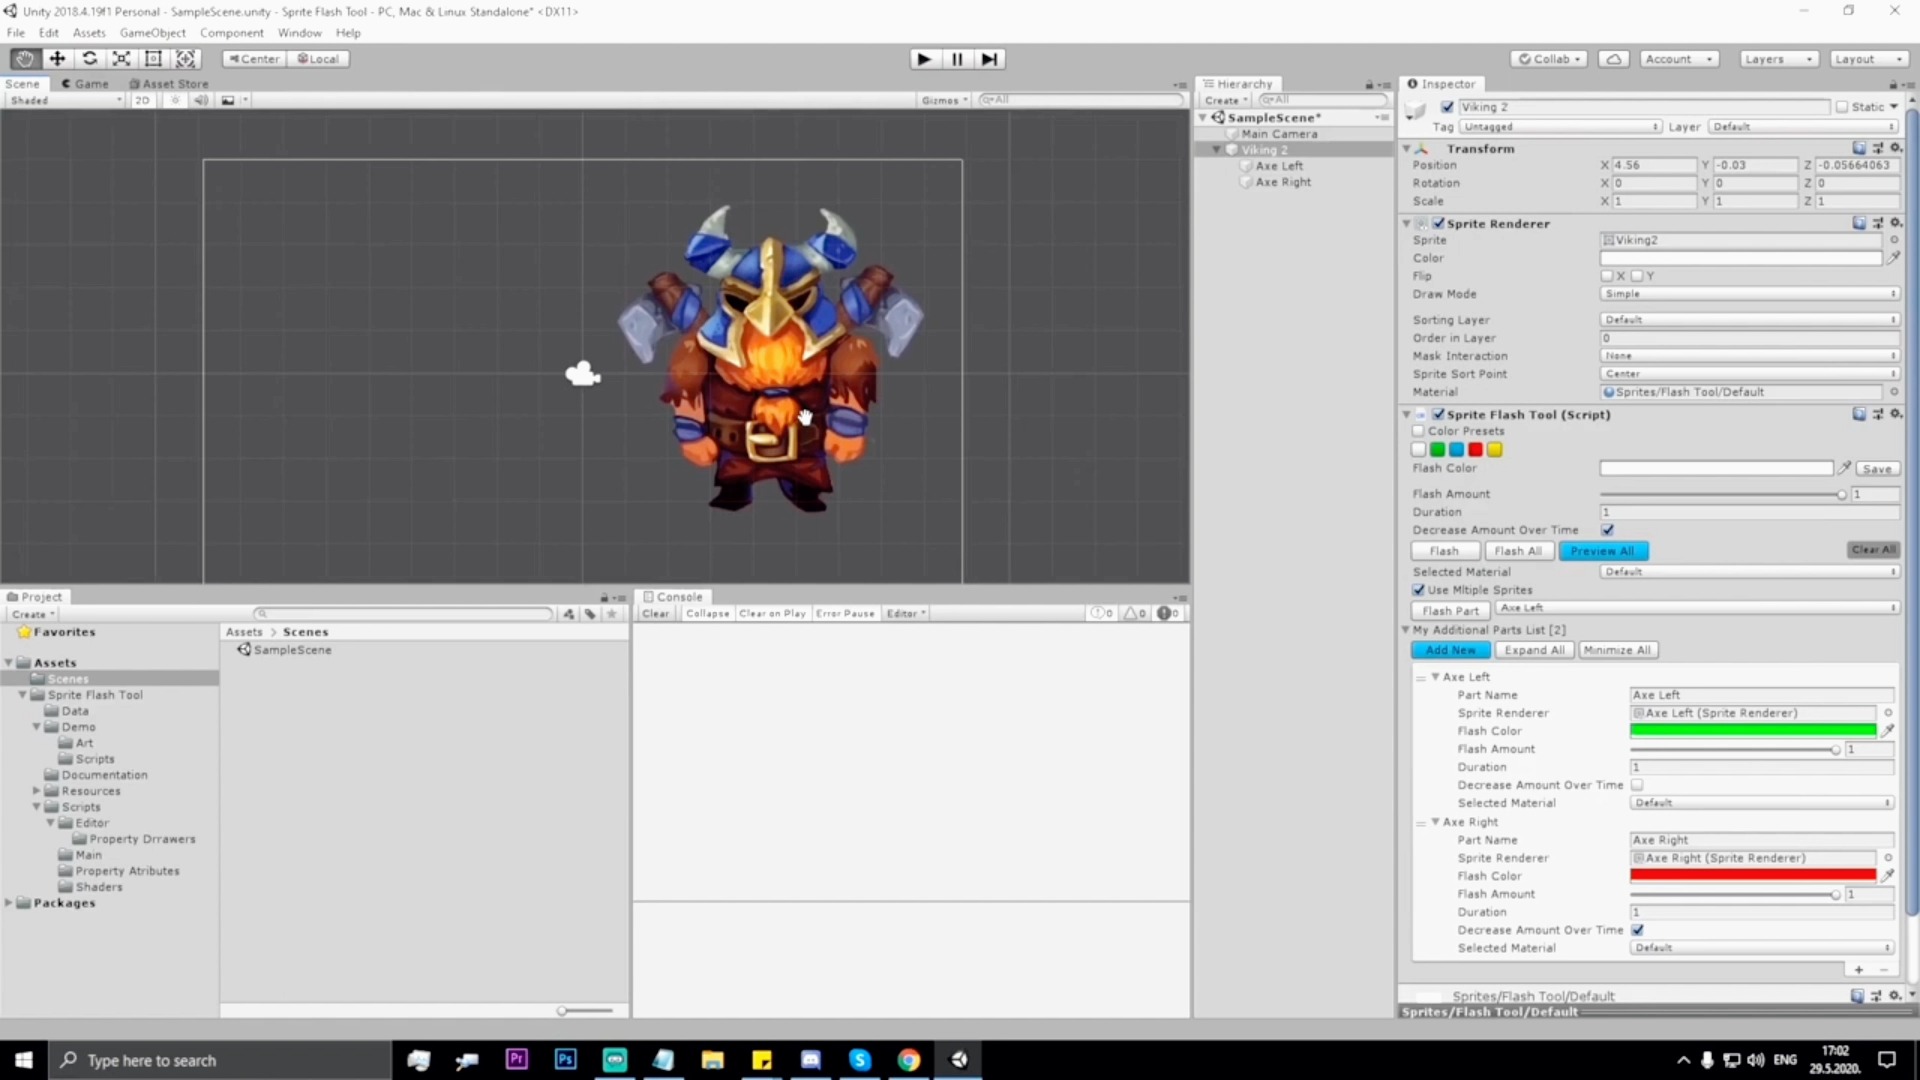This screenshot has width=1920, height=1080.
Task: Toggle Sprite Flash Tool script enabled
Action: click(x=1438, y=414)
